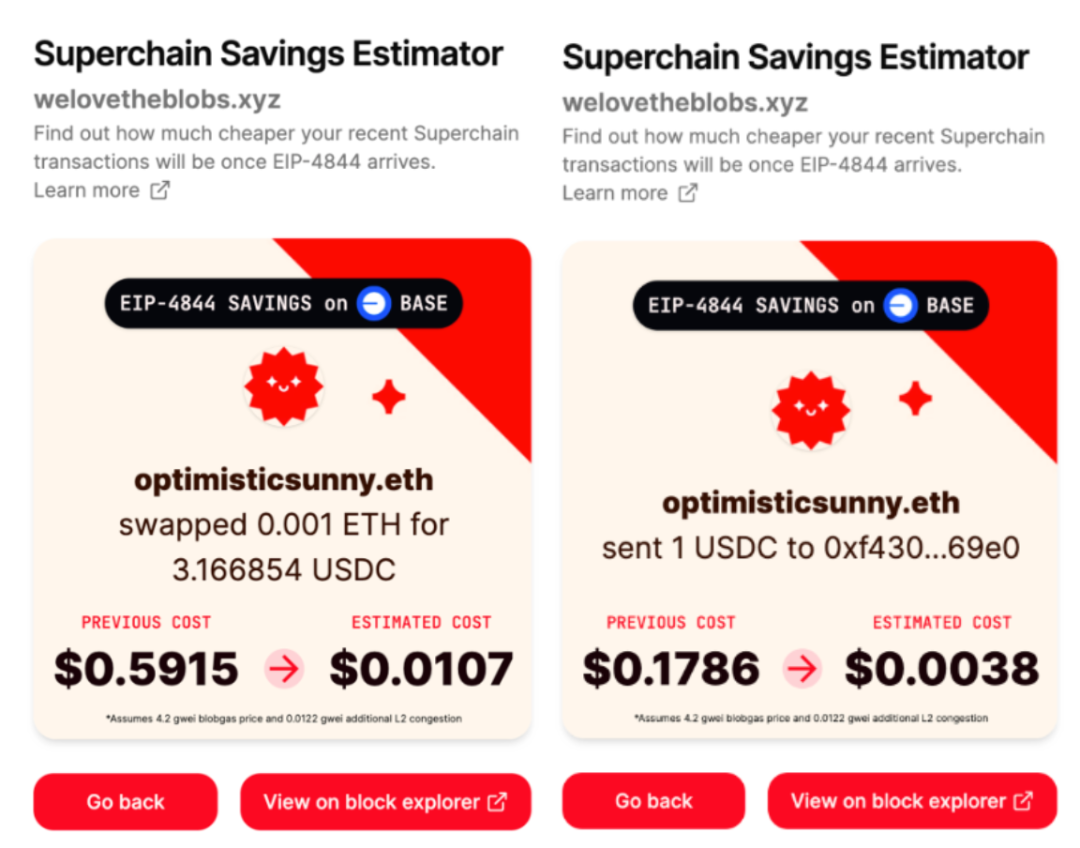Click the red sparkle star on left card

(389, 397)
